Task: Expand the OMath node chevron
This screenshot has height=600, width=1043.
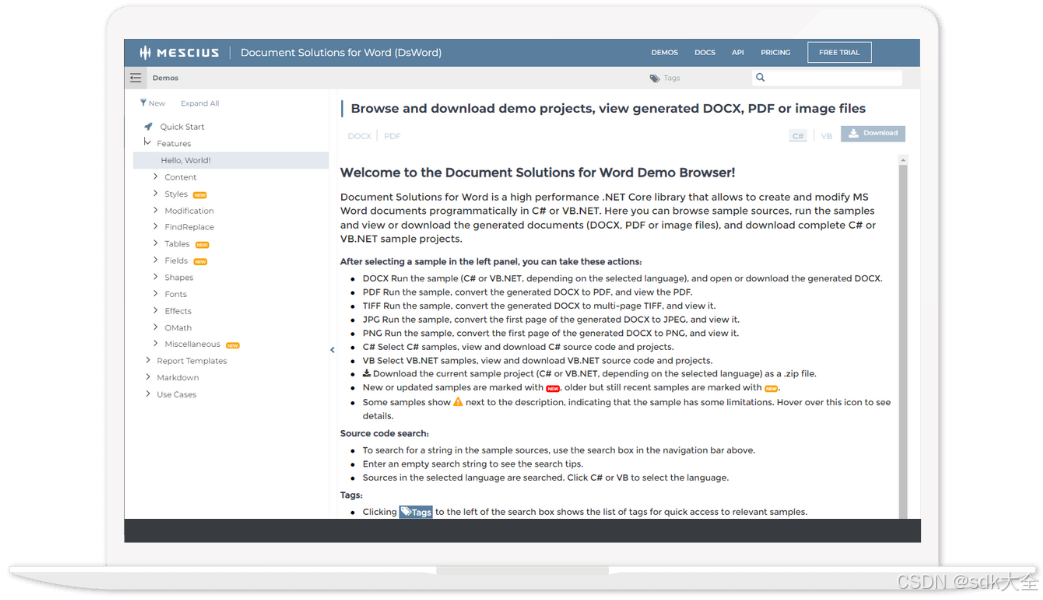Action: (x=156, y=327)
